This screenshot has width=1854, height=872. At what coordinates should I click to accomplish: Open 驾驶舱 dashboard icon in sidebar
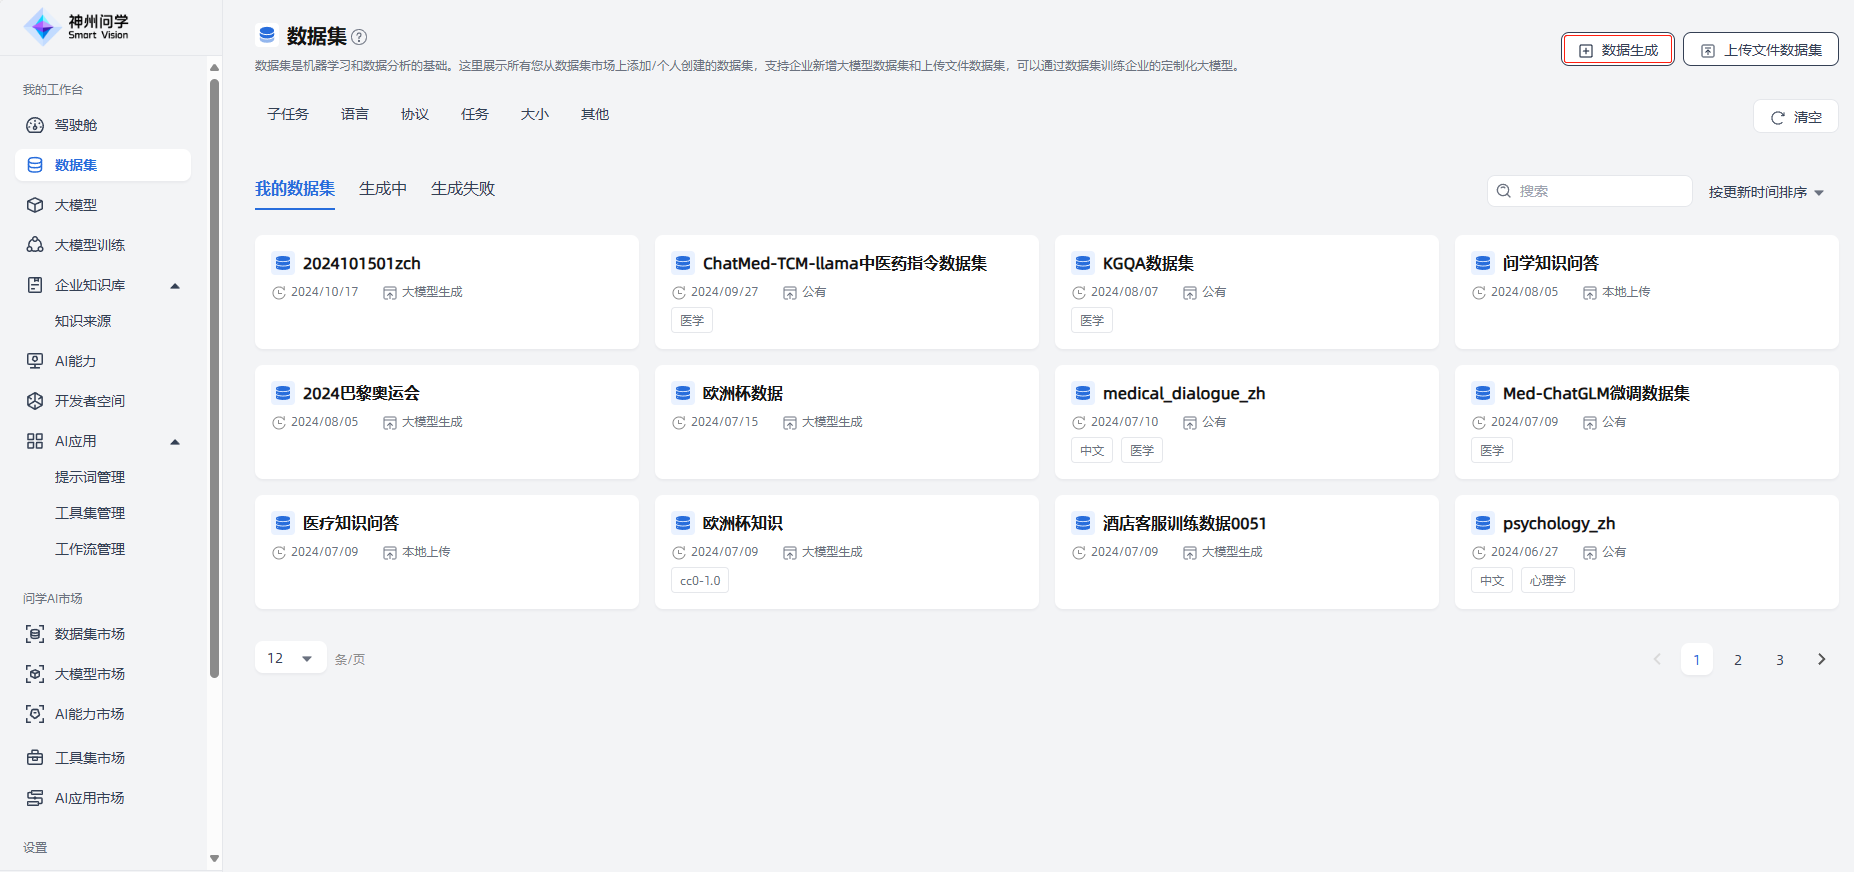point(35,125)
